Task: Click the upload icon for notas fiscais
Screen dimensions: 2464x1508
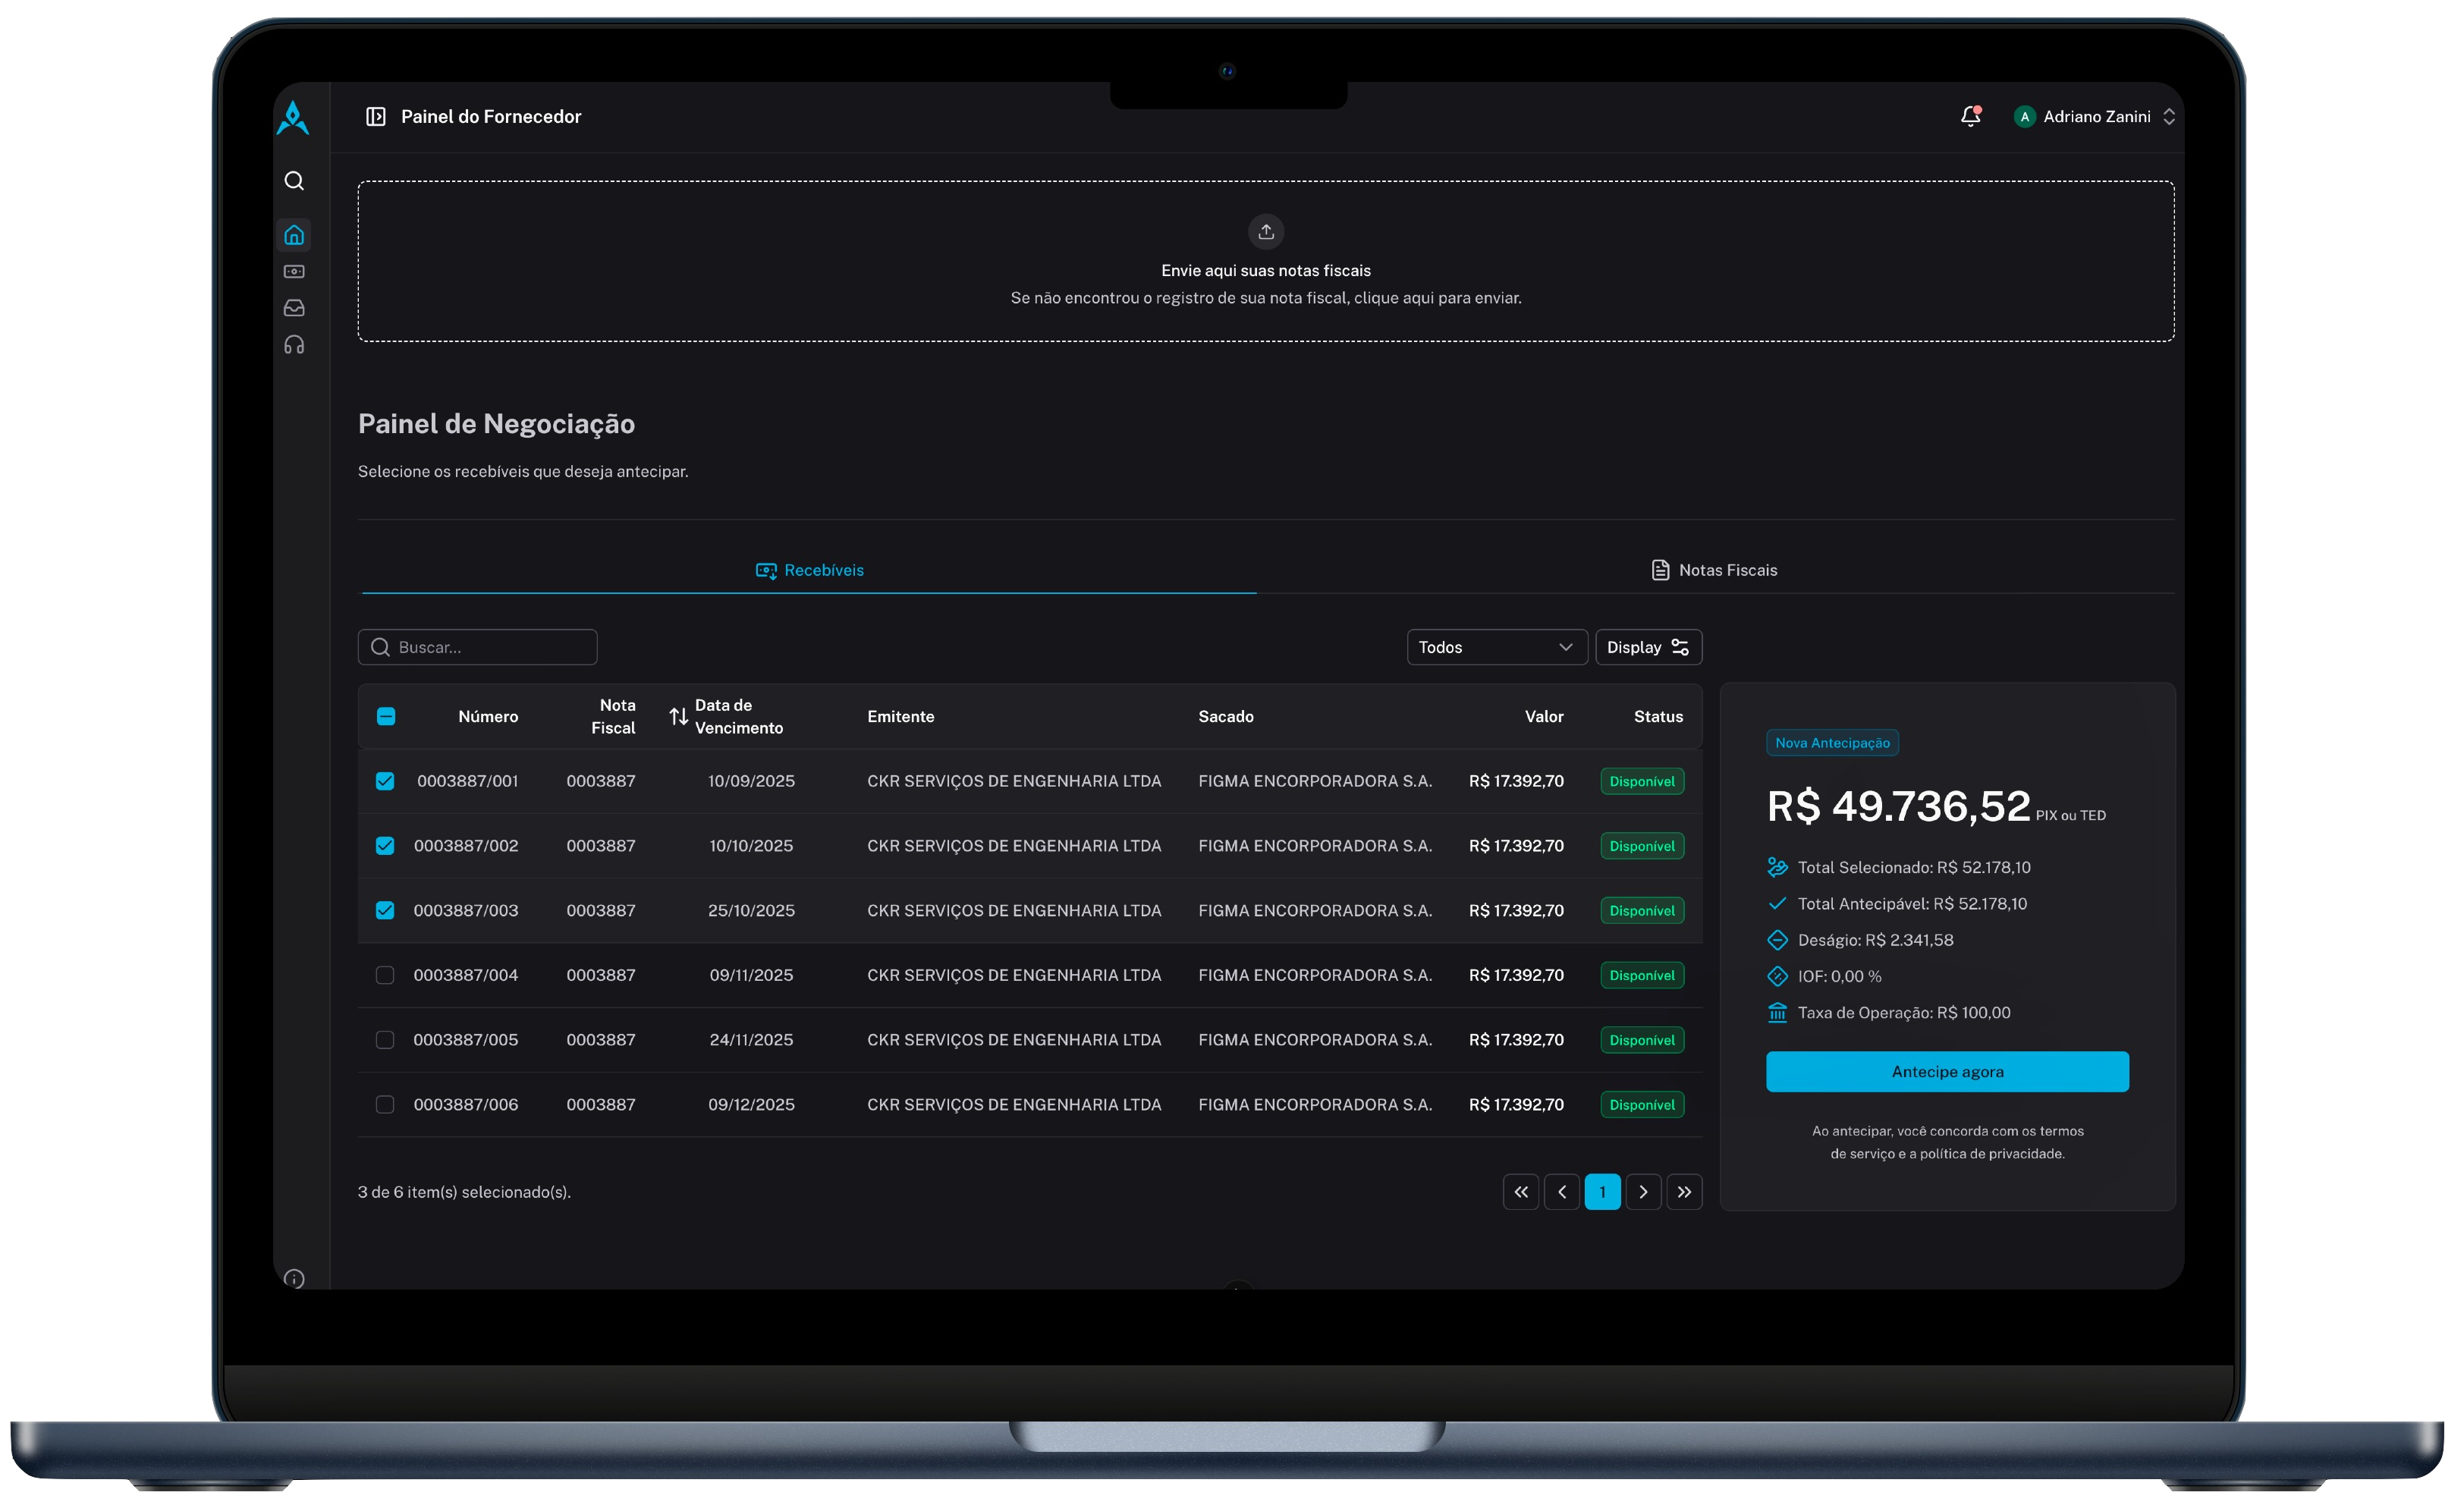Action: 1266,232
